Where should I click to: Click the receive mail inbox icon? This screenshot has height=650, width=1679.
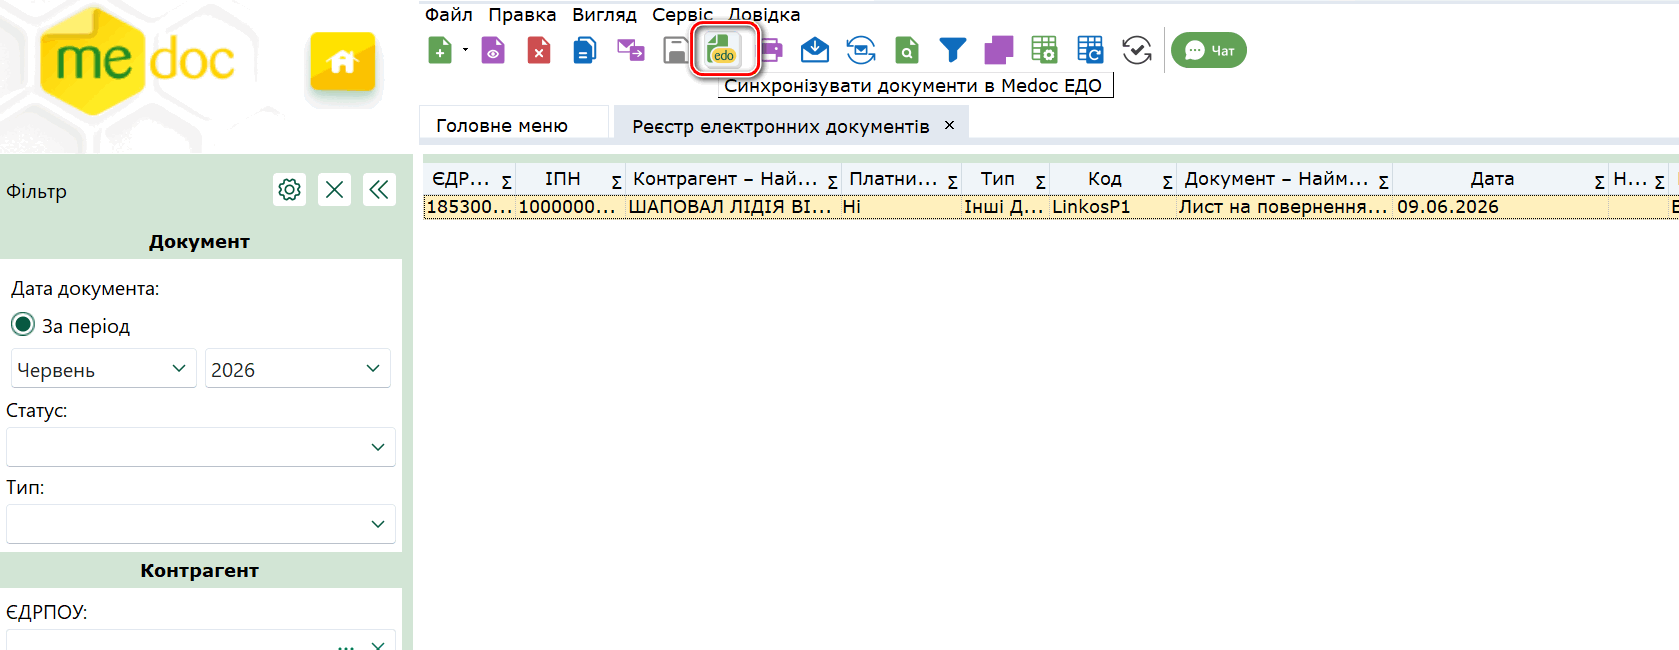[815, 50]
